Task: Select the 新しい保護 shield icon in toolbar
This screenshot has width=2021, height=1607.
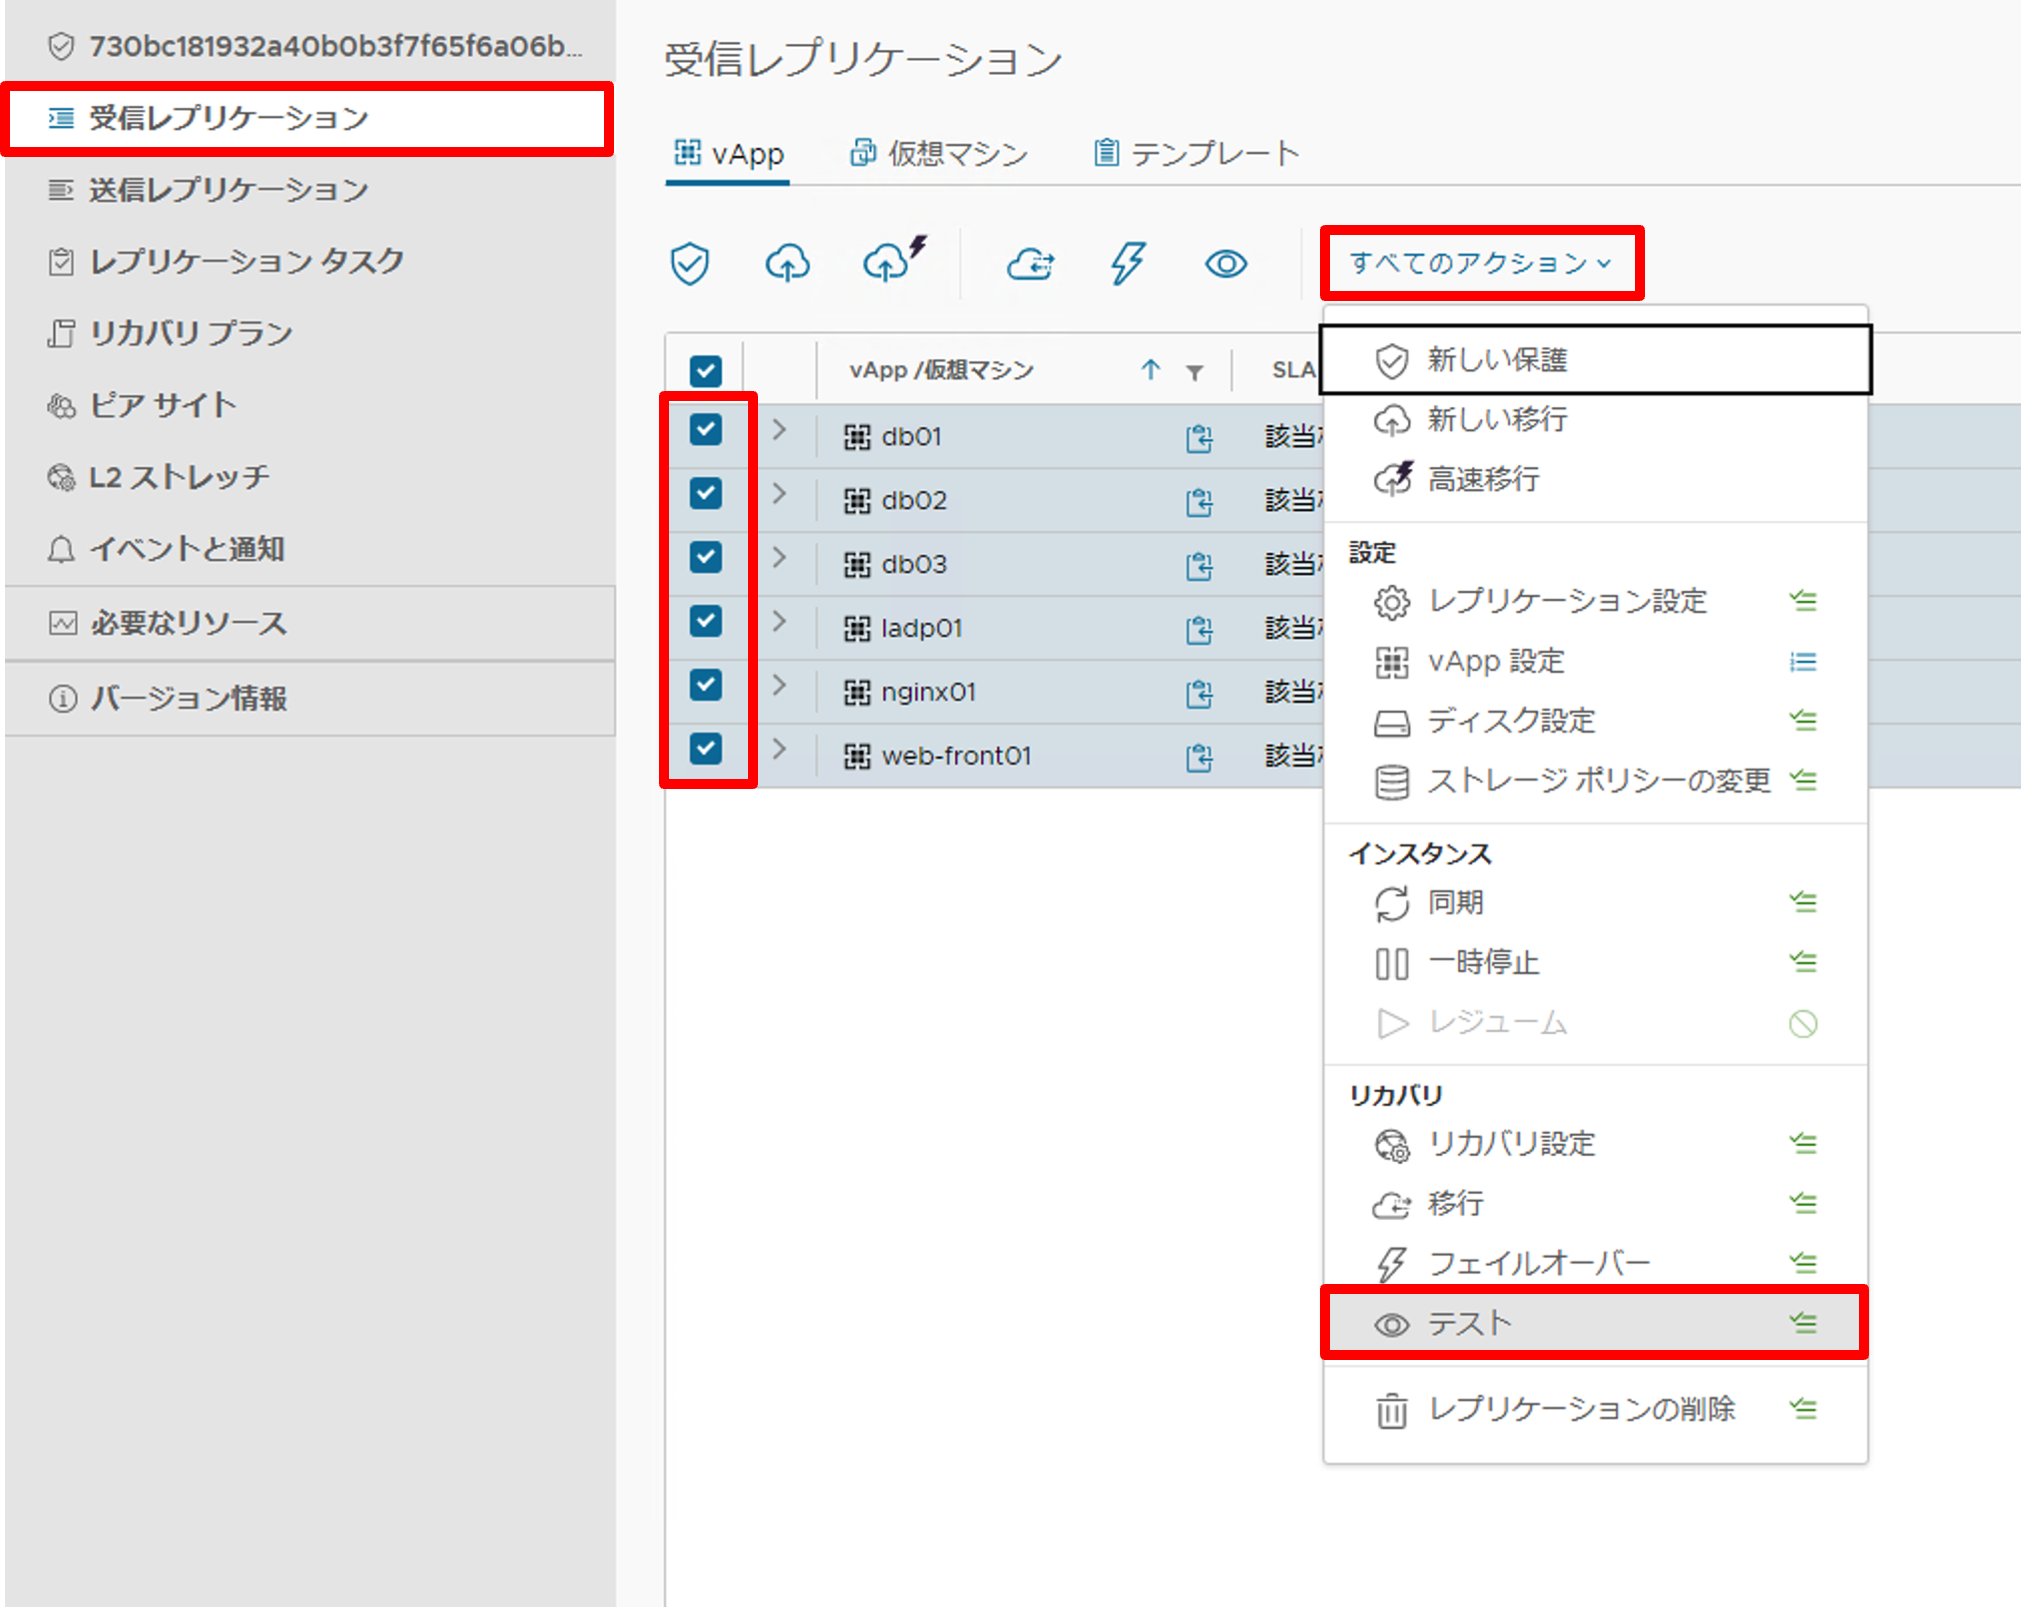Action: tap(689, 263)
